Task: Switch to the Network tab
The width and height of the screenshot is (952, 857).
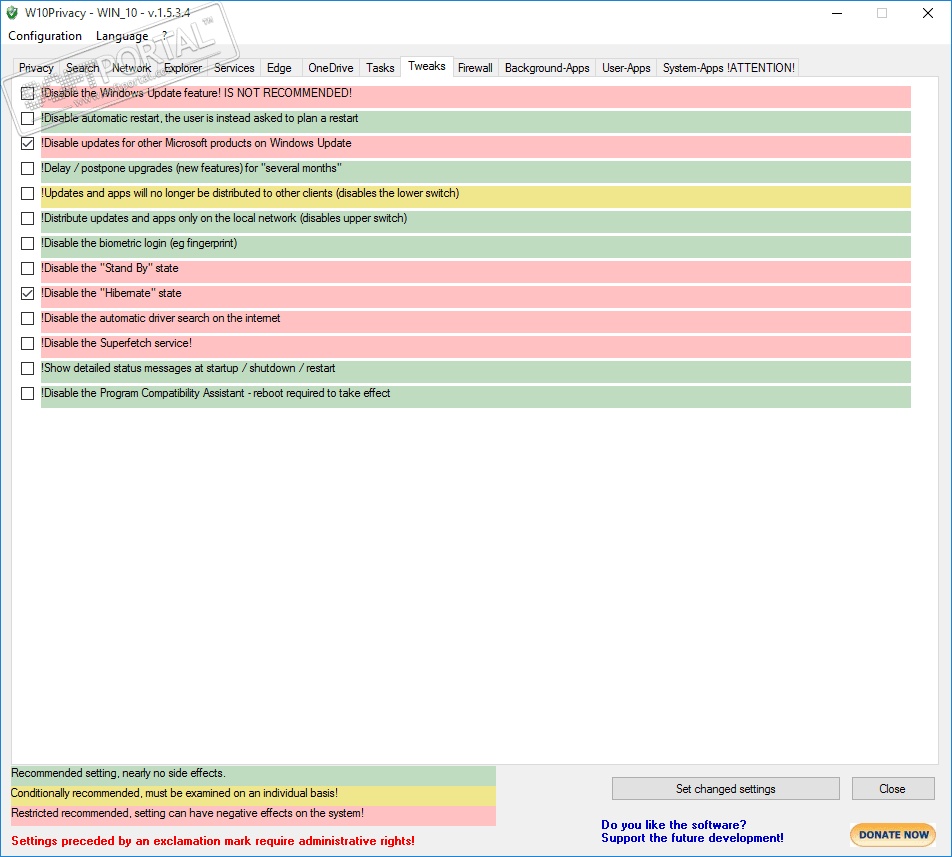Action: [x=131, y=68]
